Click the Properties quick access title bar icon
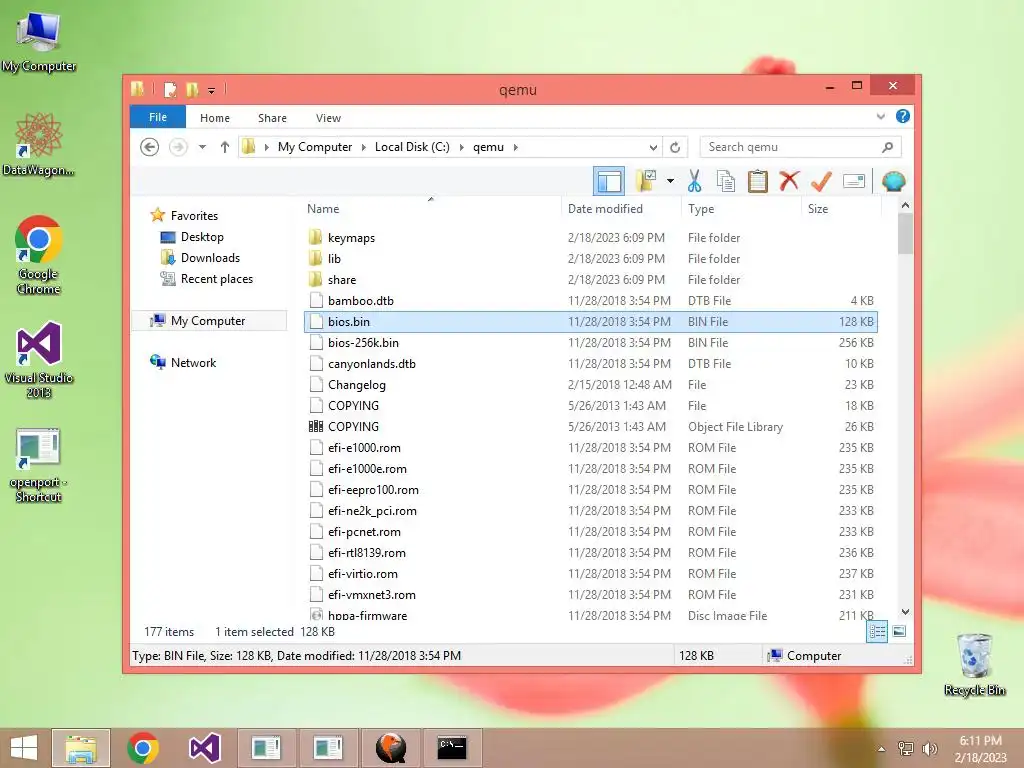This screenshot has height=768, width=1024. point(170,89)
